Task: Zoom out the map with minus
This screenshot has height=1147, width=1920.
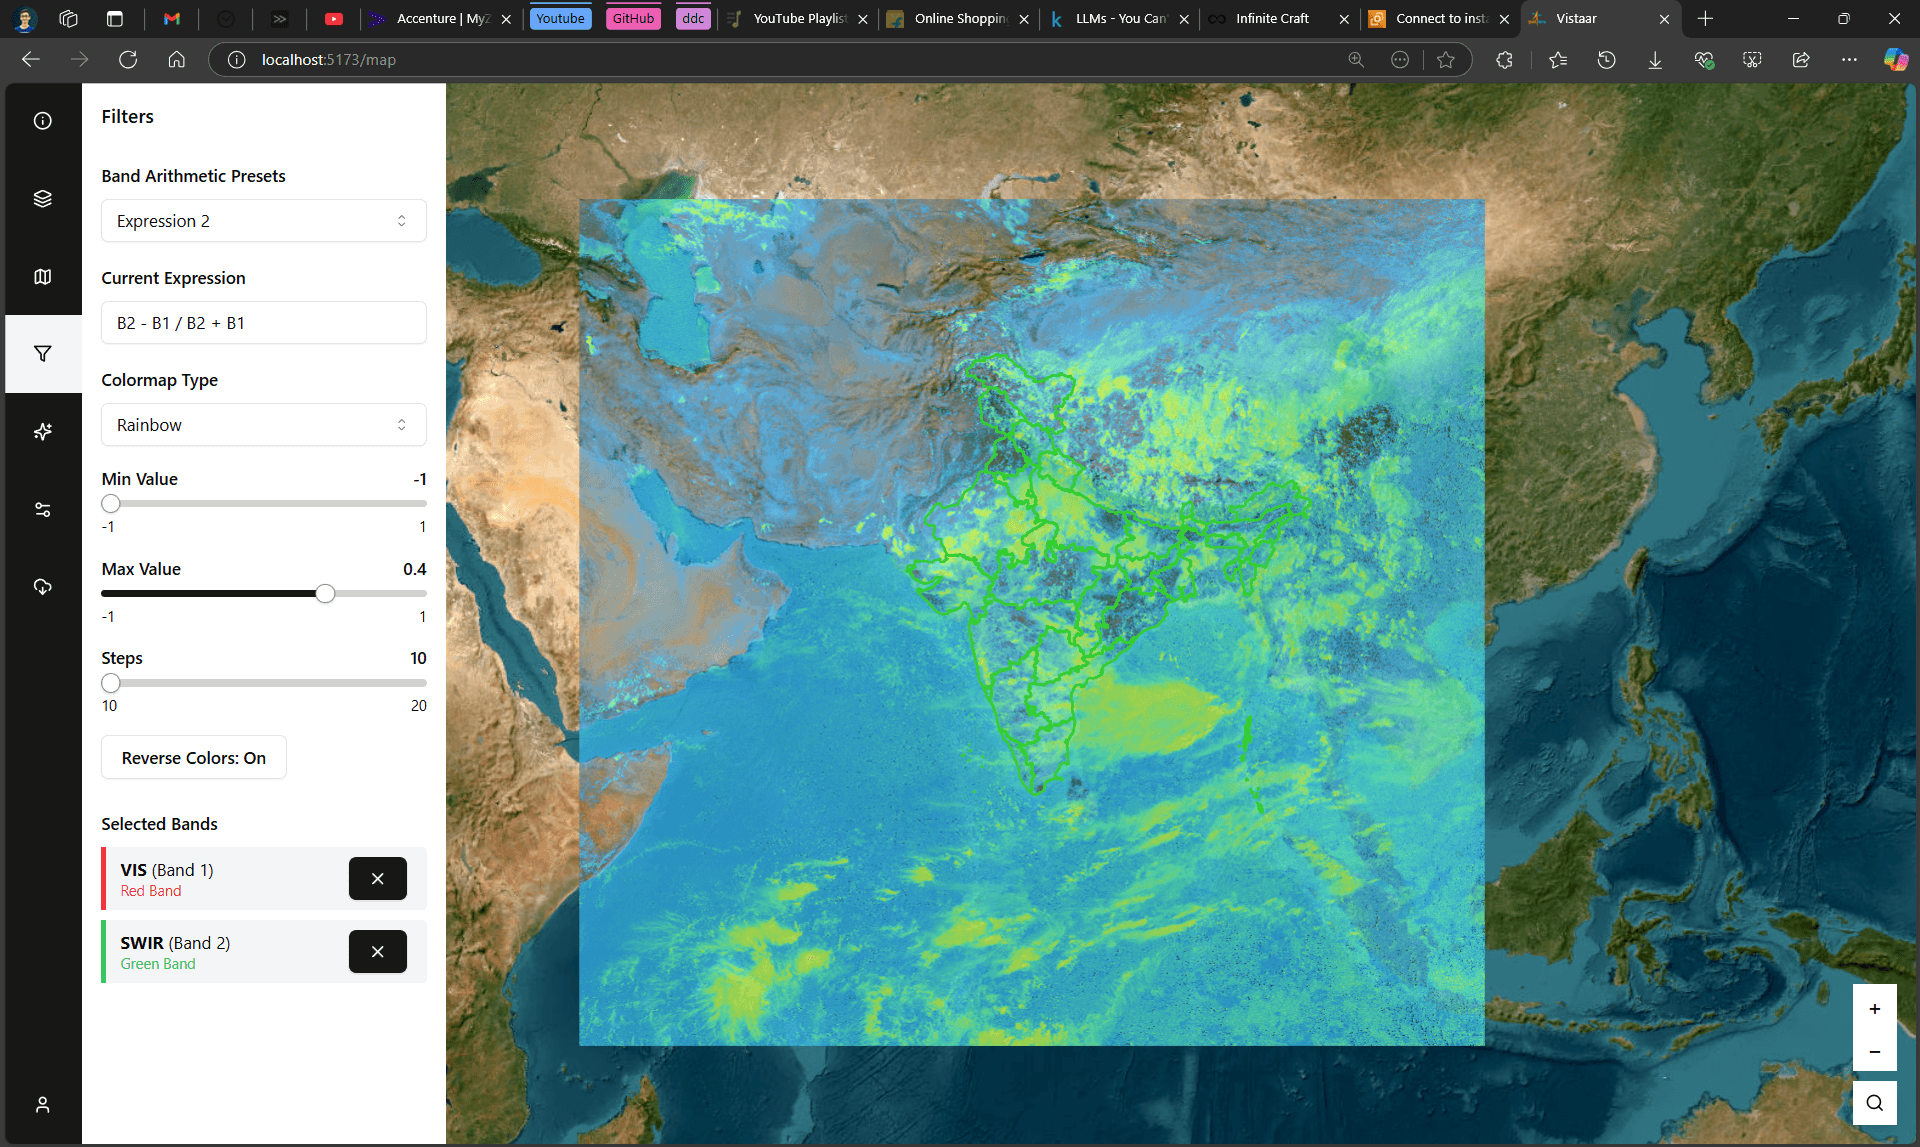Action: (1874, 1052)
